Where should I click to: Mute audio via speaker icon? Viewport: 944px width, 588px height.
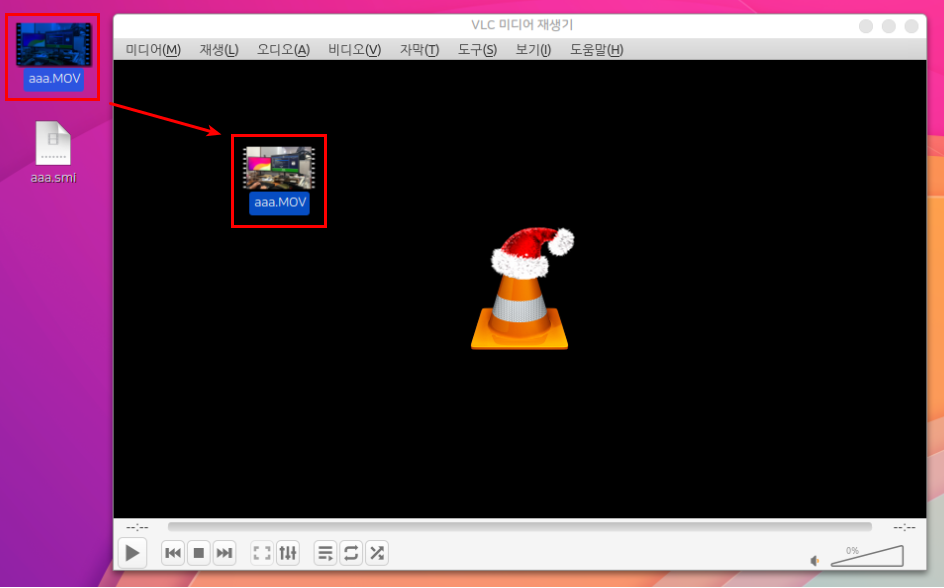coord(815,561)
